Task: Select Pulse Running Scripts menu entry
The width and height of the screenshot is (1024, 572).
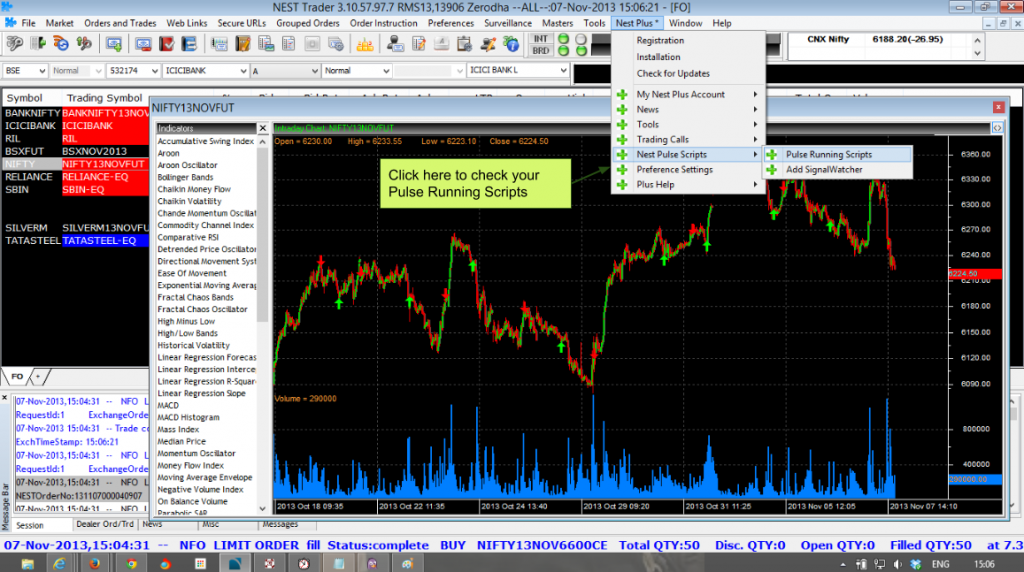Action: pyautogui.click(x=828, y=155)
